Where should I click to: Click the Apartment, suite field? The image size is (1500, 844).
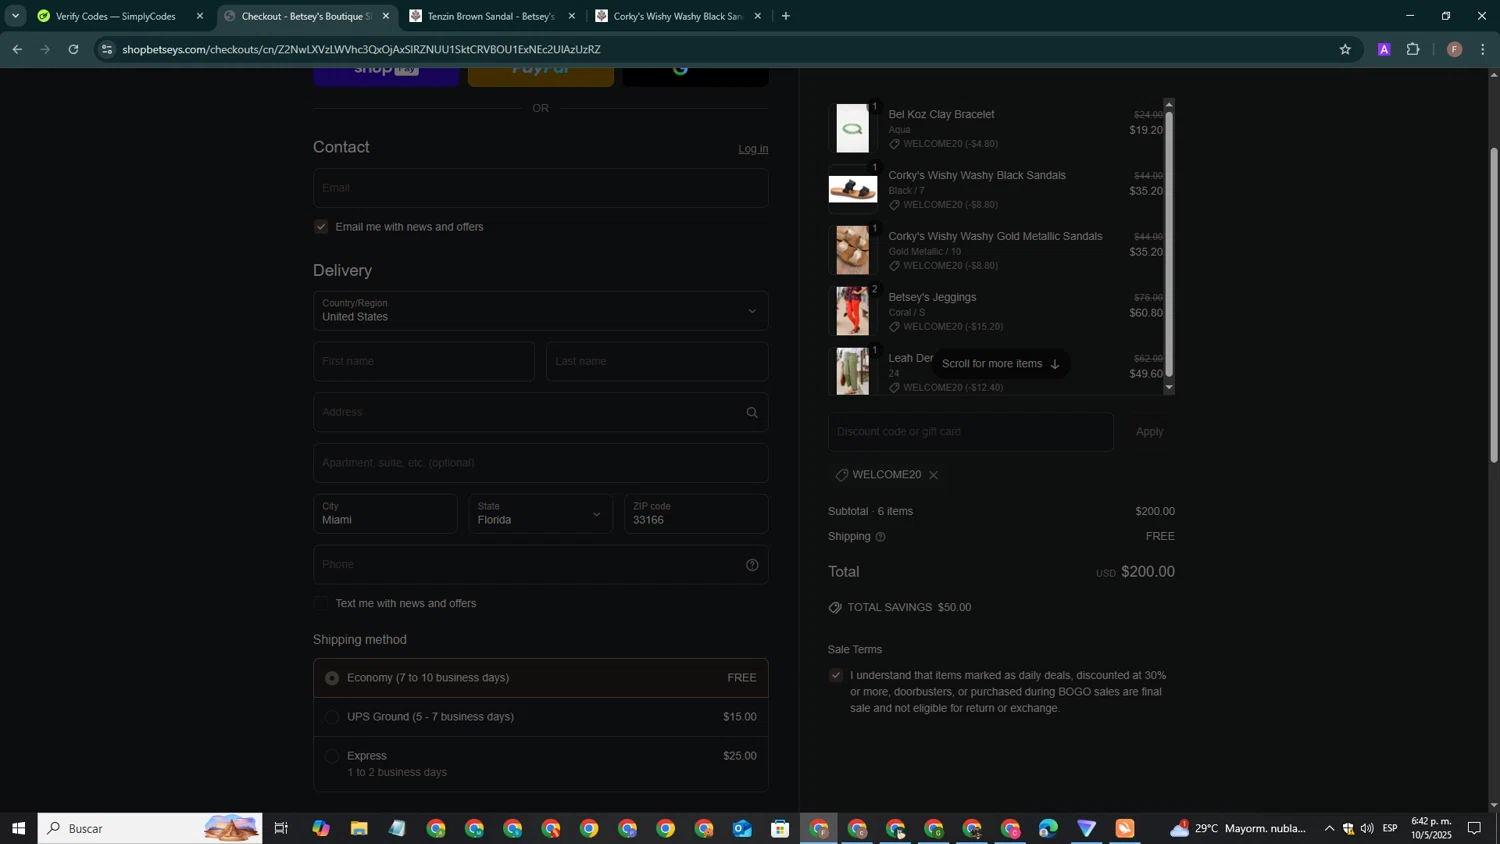click(541, 463)
